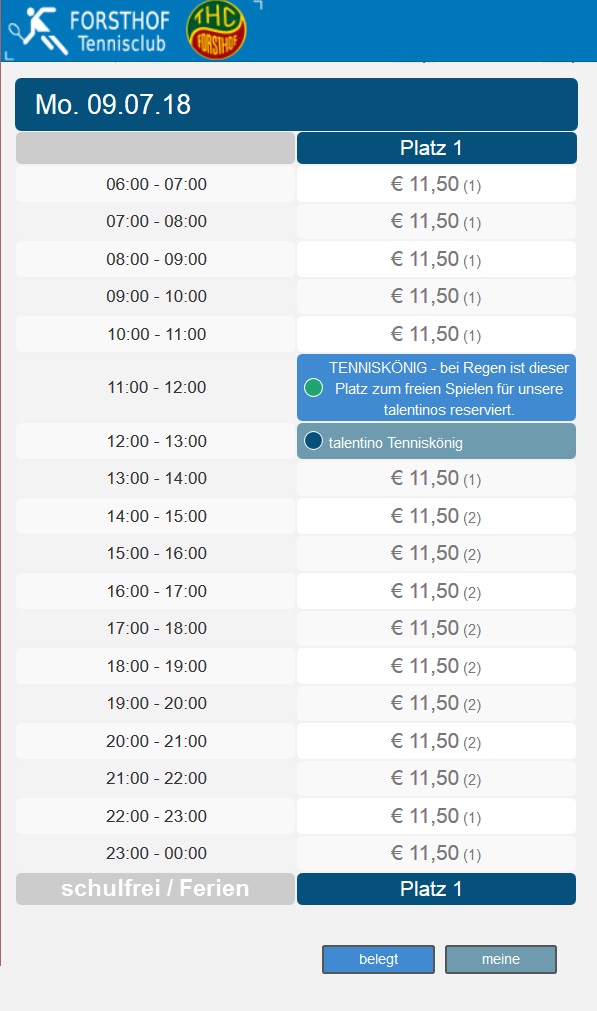
Task: Book the 06:00 - 07:00 slot on Platz 1
Action: [x=436, y=184]
